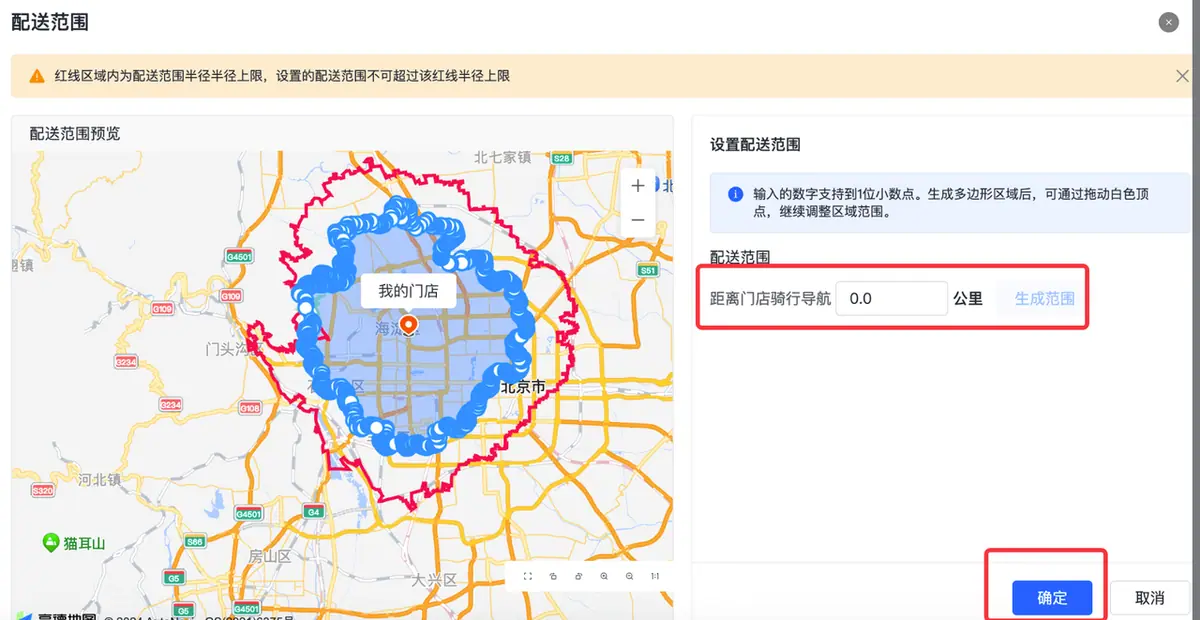
Task: Click the 河北镇 label on the map
Action: point(100,479)
